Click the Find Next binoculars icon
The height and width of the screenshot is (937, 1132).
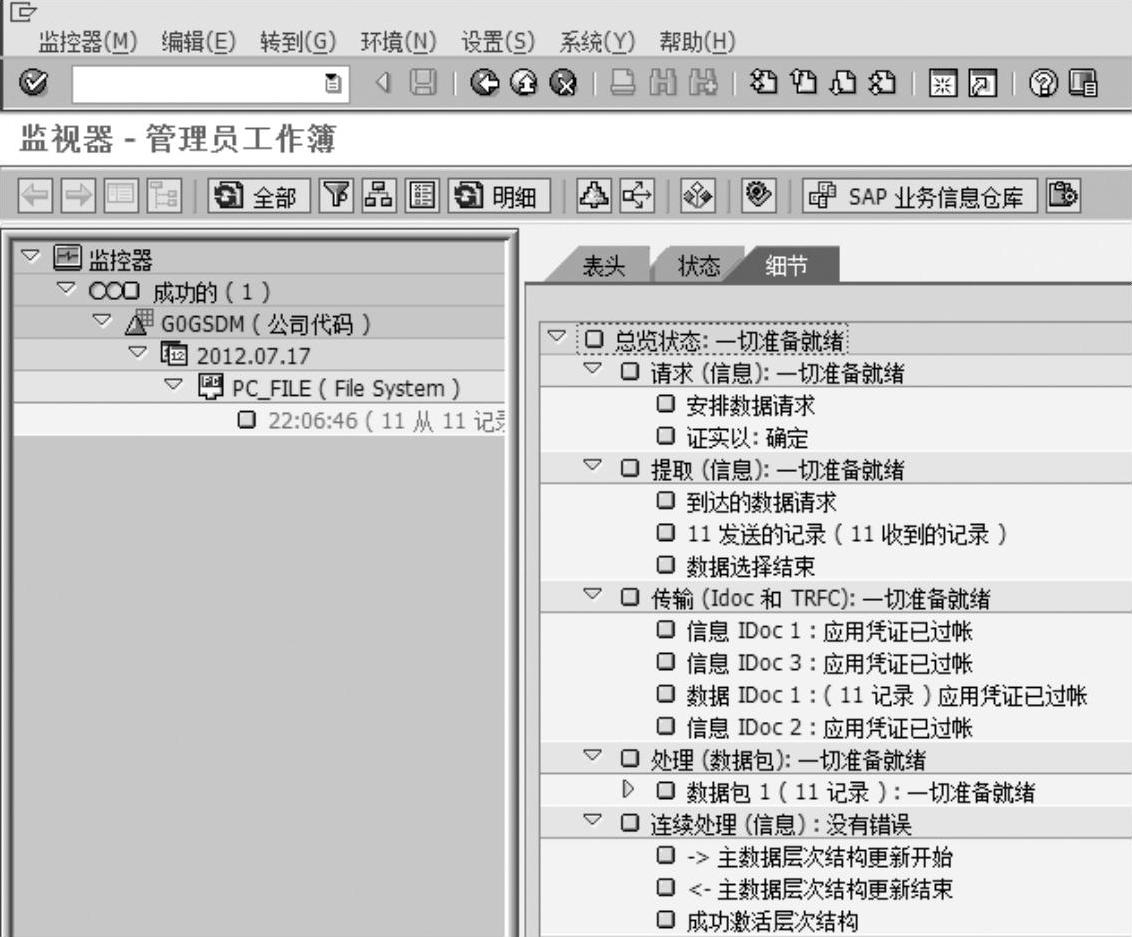click(703, 83)
